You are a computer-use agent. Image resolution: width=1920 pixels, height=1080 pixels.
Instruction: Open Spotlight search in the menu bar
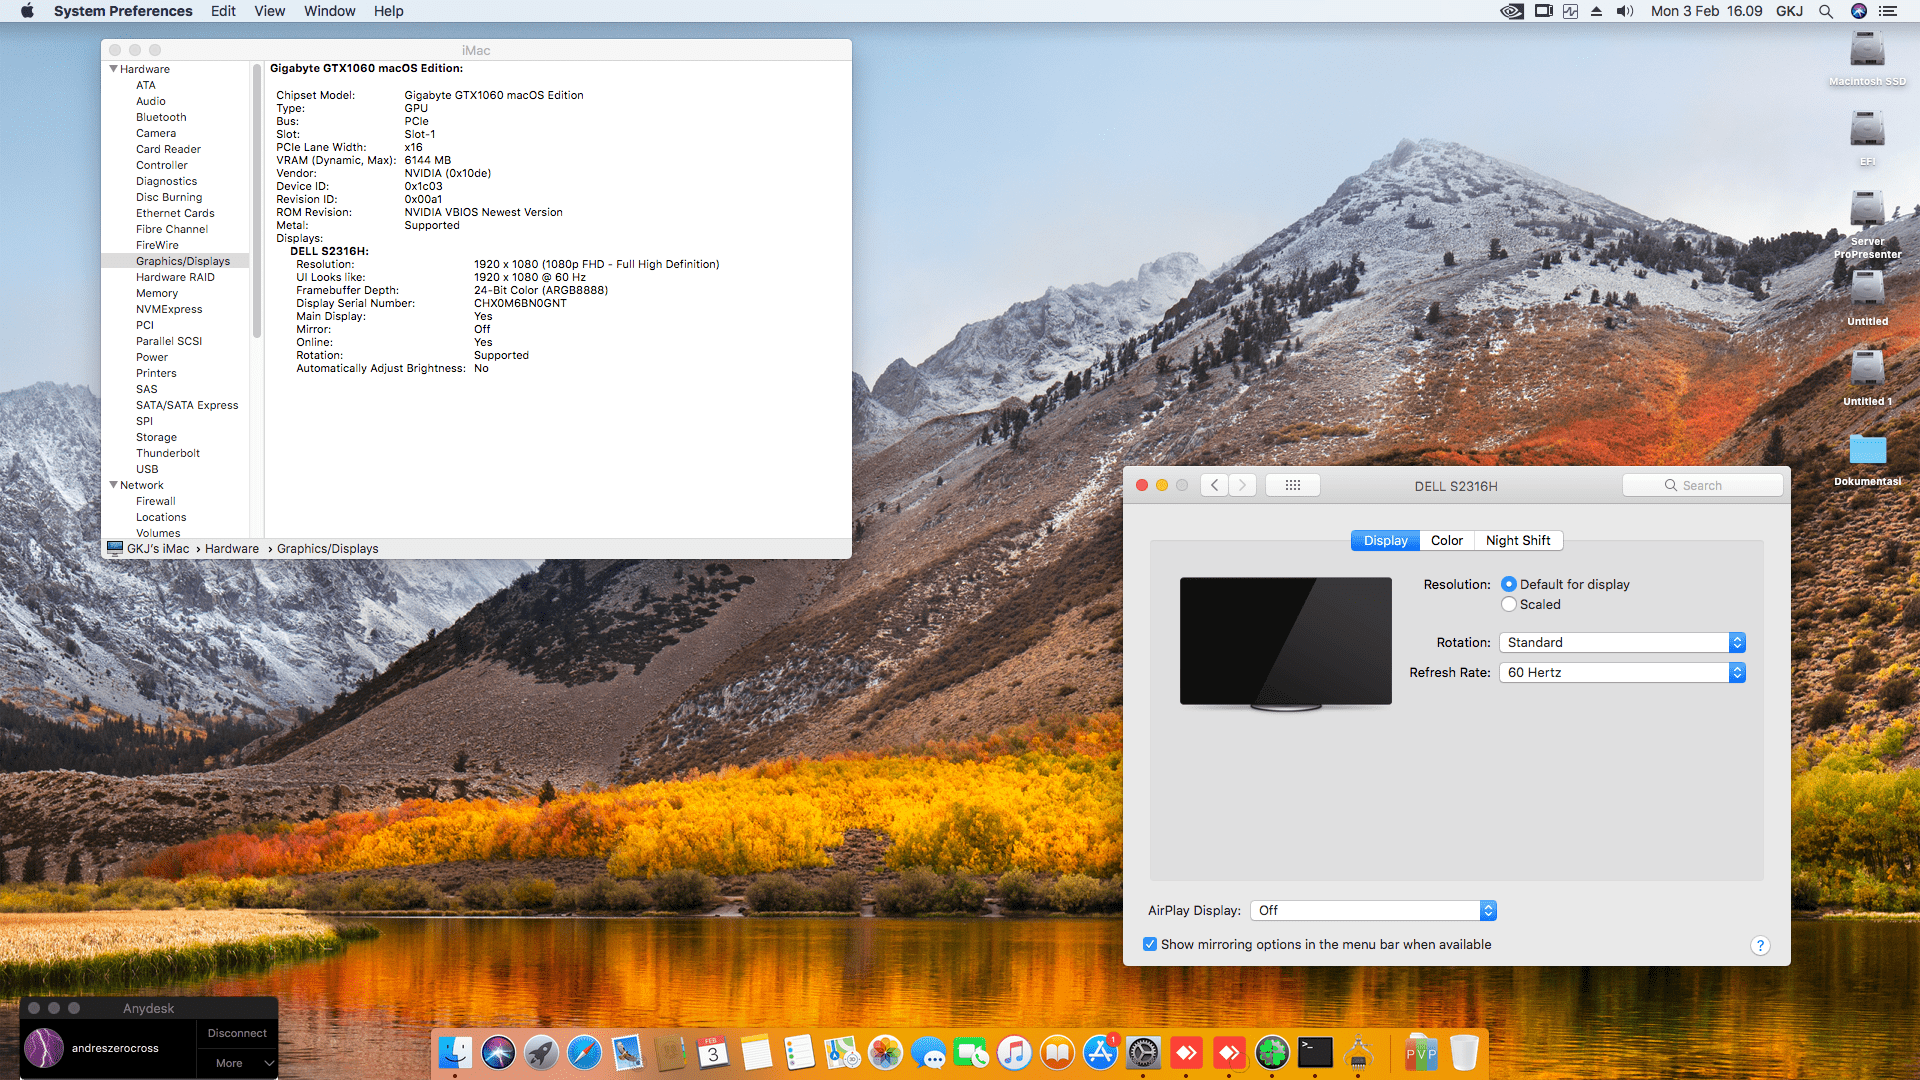point(1826,11)
